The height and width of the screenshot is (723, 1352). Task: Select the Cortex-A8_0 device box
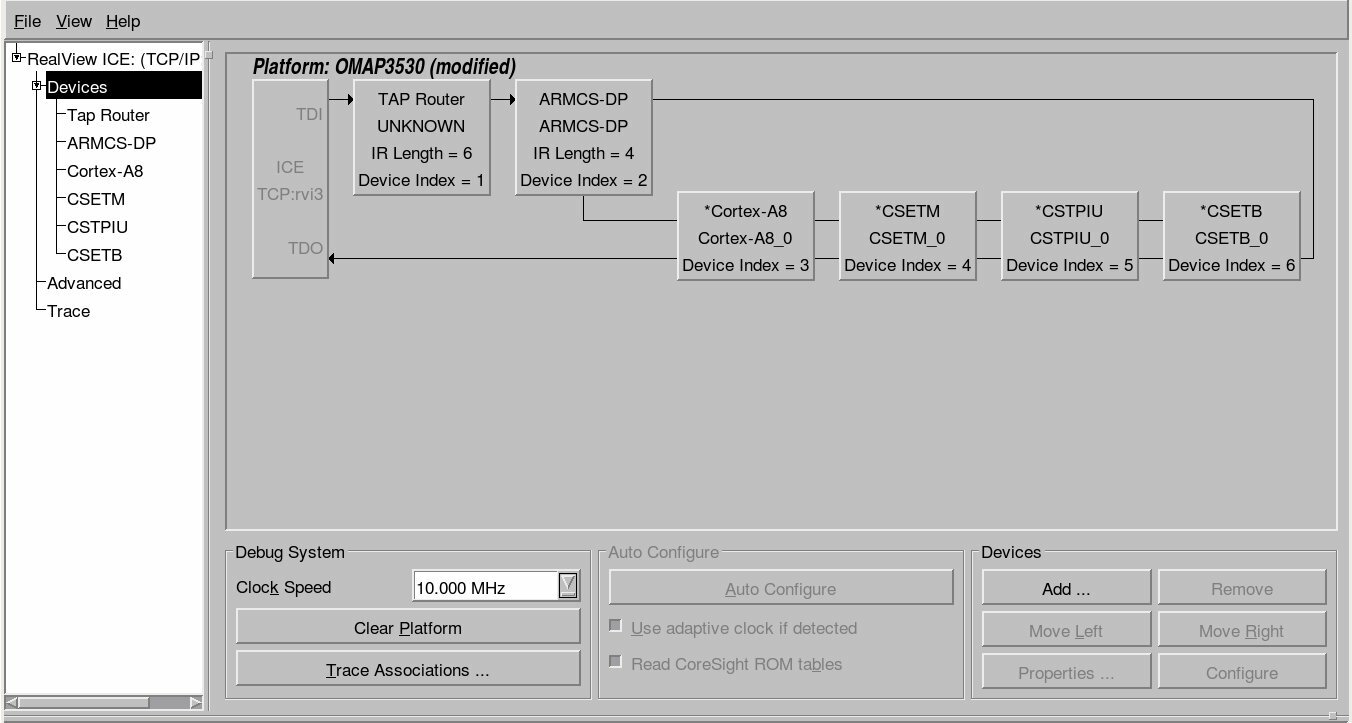tap(745, 237)
